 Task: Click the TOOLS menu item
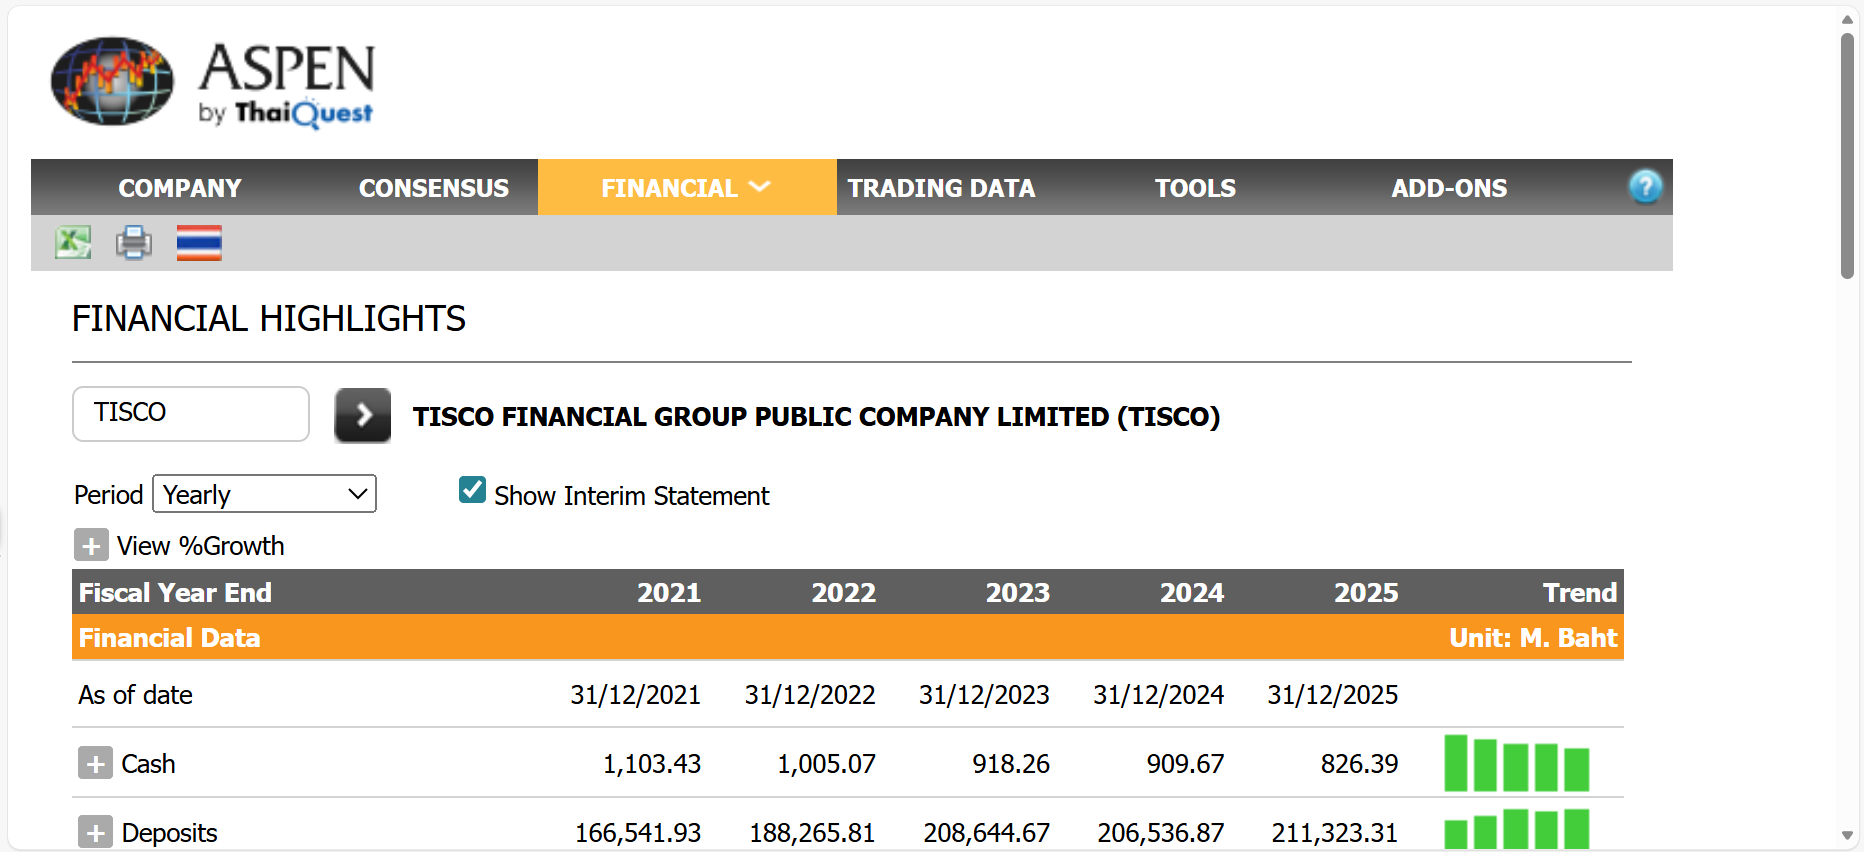(1195, 188)
